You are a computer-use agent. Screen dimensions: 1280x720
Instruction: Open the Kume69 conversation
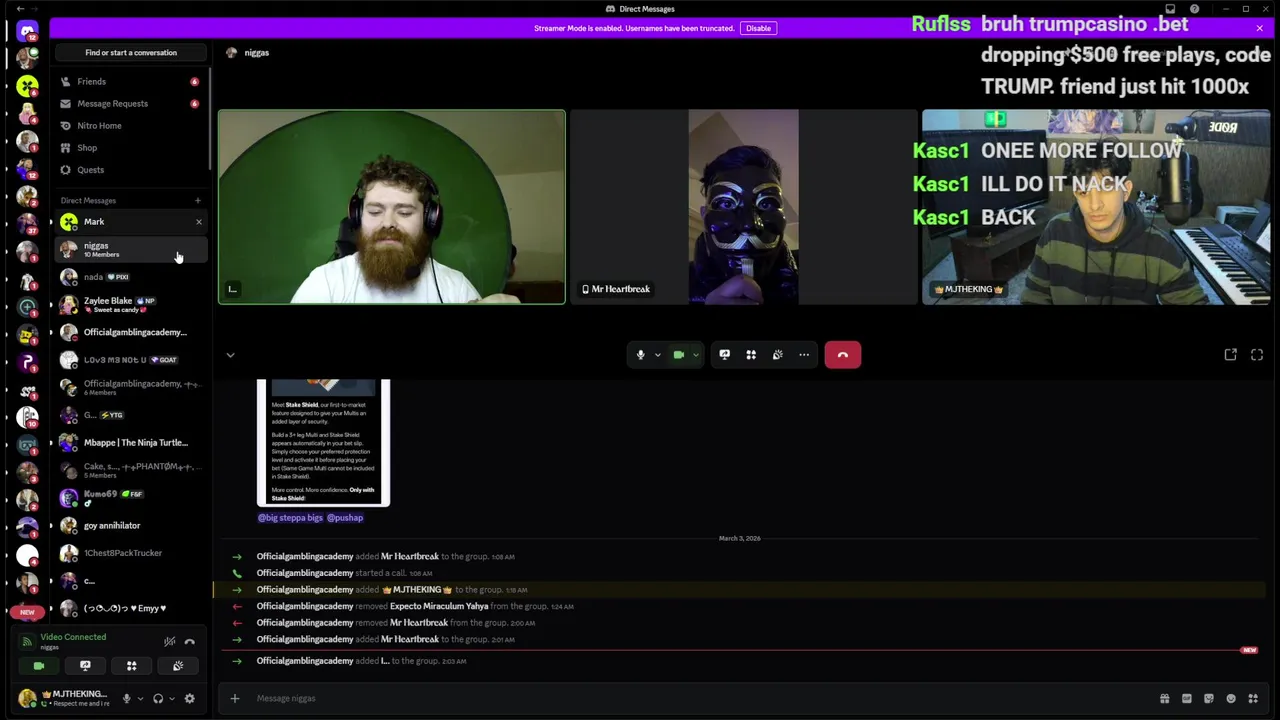click(130, 497)
